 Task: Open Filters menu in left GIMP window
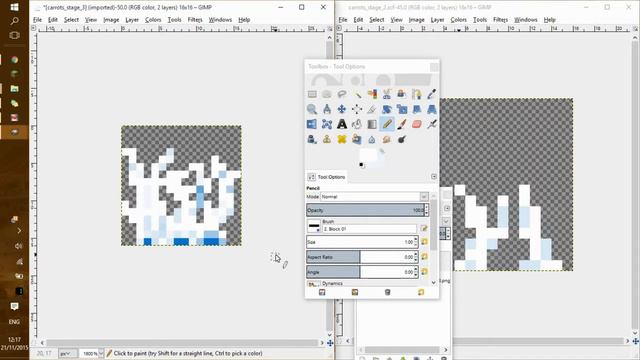pyautogui.click(x=195, y=20)
